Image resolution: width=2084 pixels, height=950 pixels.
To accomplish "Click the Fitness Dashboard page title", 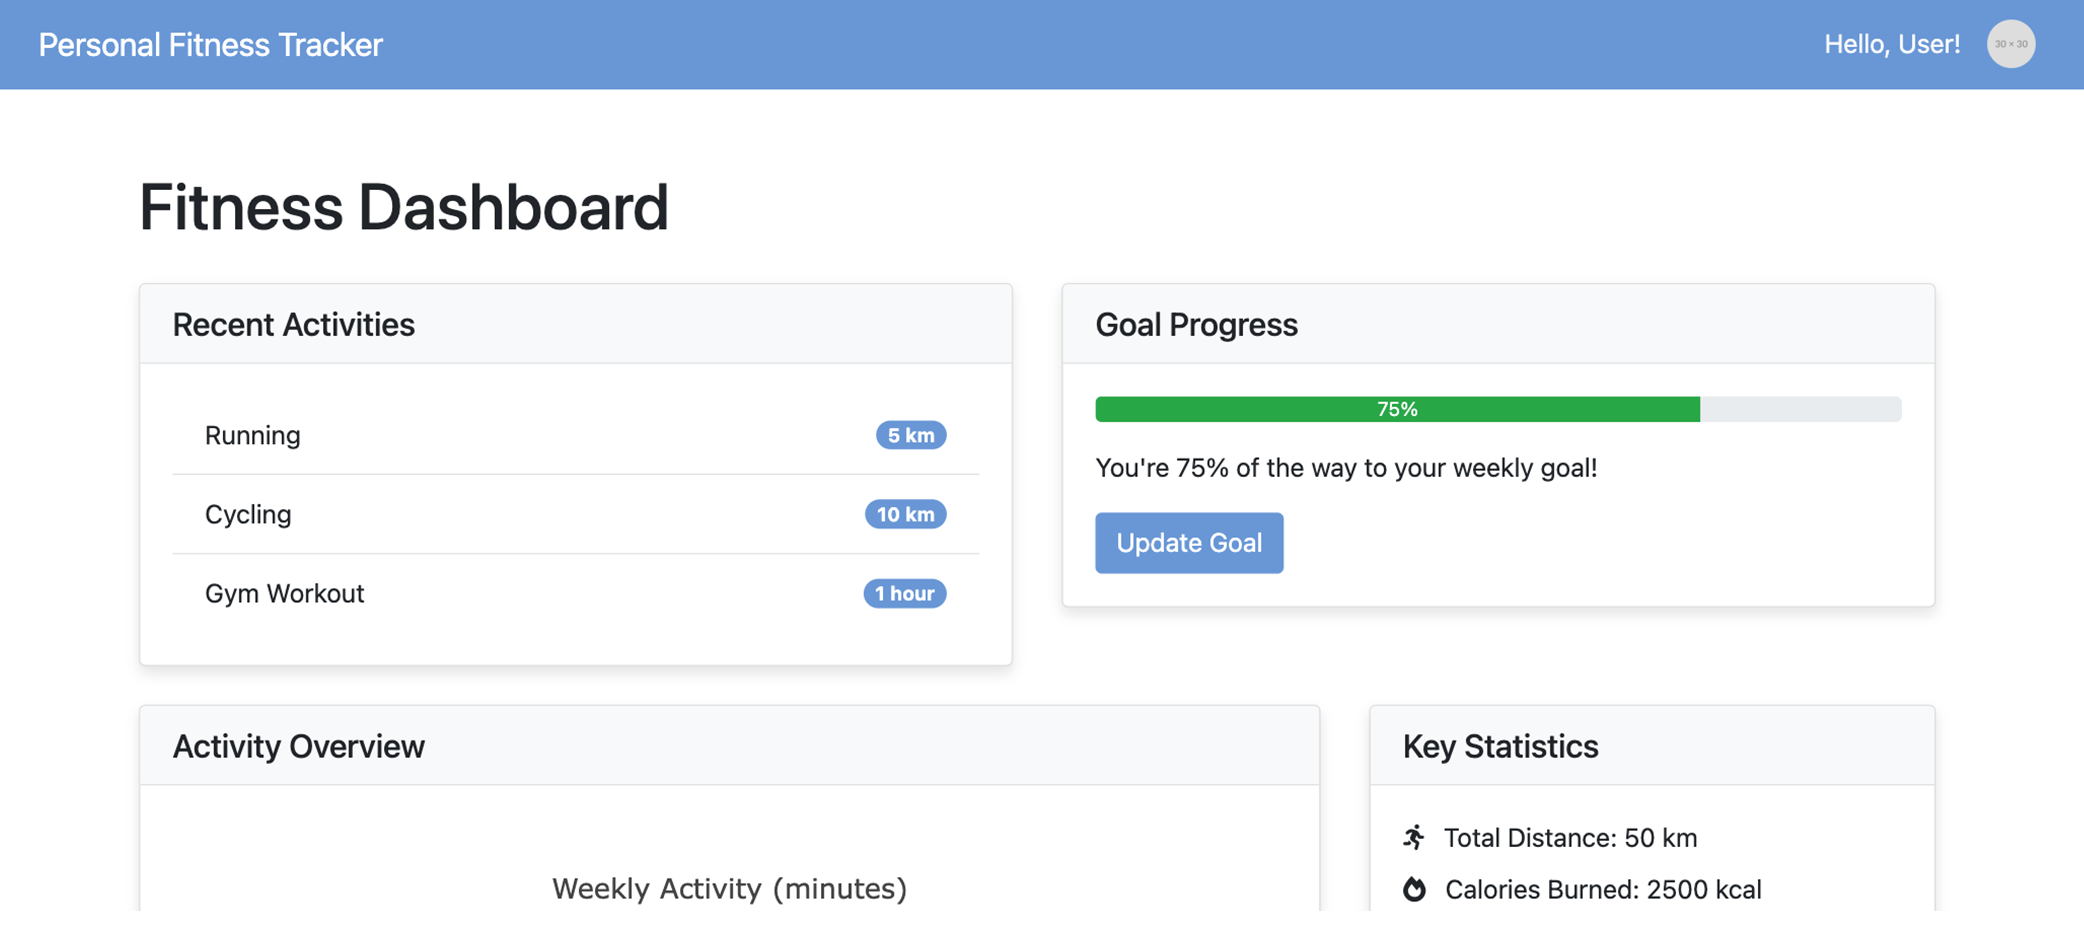I will click(x=404, y=207).
